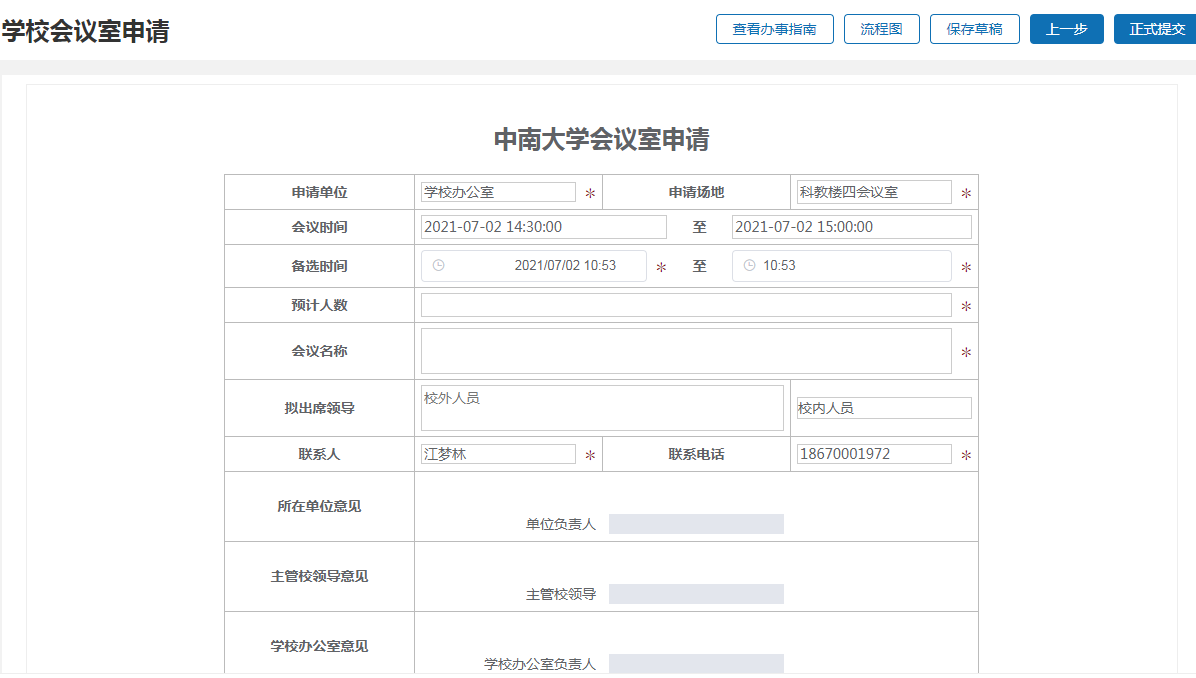This screenshot has height=678, width=1196.
Task: Edit 申请场地 field showing 科教楼四会议室
Action: [x=874, y=192]
